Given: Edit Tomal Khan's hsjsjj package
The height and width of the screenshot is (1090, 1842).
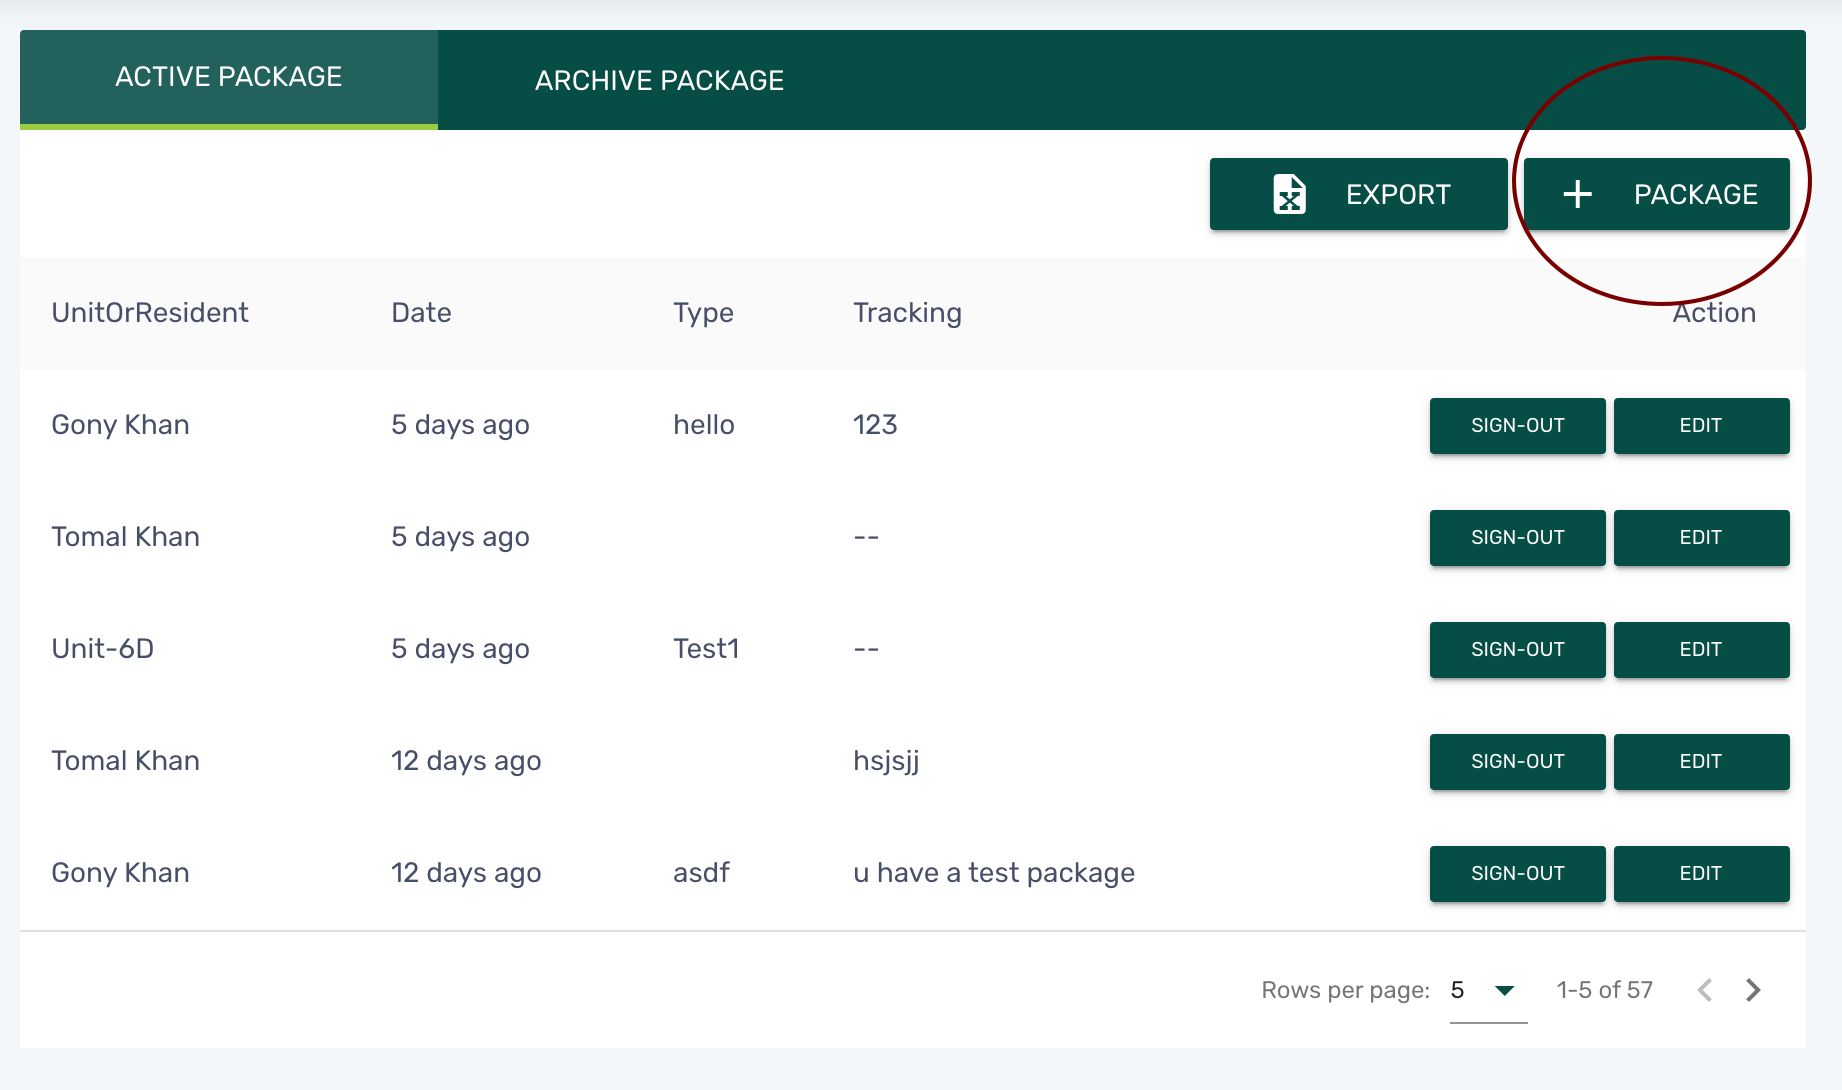Looking at the screenshot, I should coord(1700,762).
